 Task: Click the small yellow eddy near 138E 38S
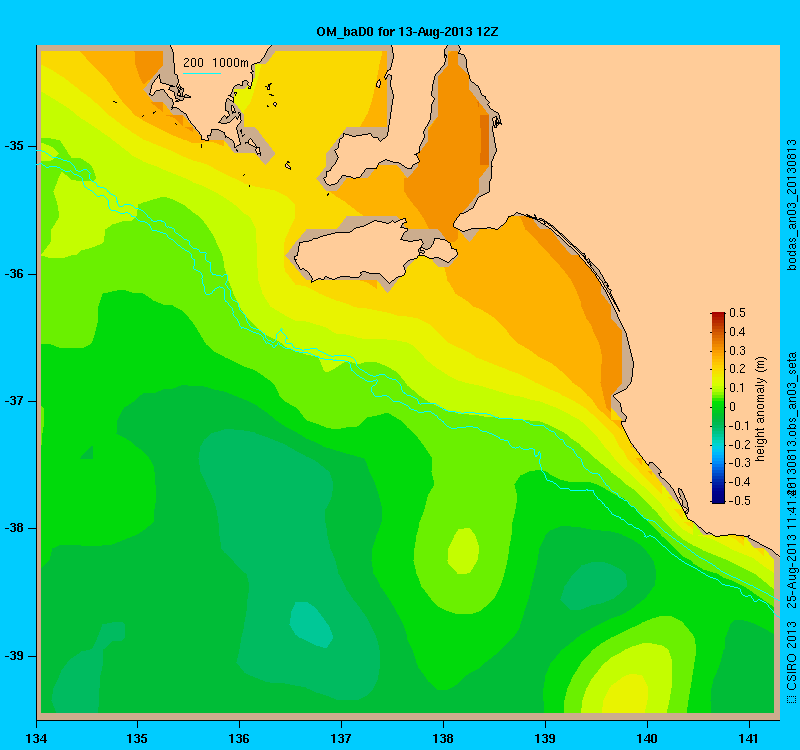pyautogui.click(x=463, y=551)
